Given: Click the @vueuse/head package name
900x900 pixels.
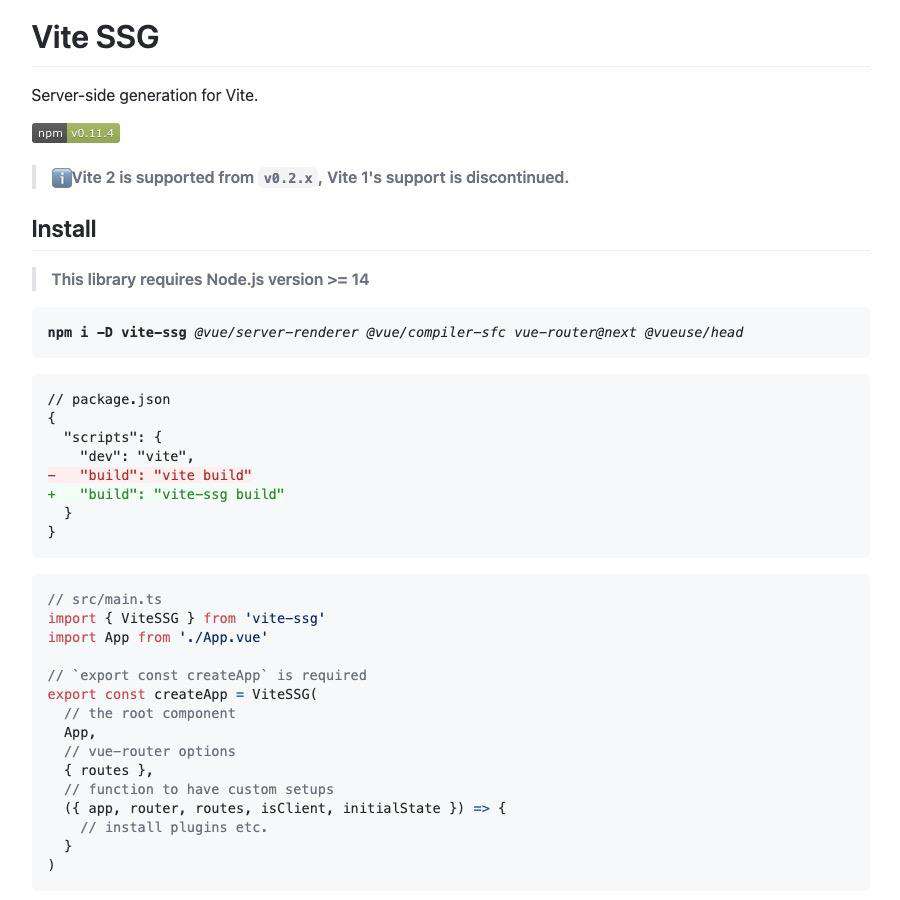Looking at the screenshot, I should point(694,332).
